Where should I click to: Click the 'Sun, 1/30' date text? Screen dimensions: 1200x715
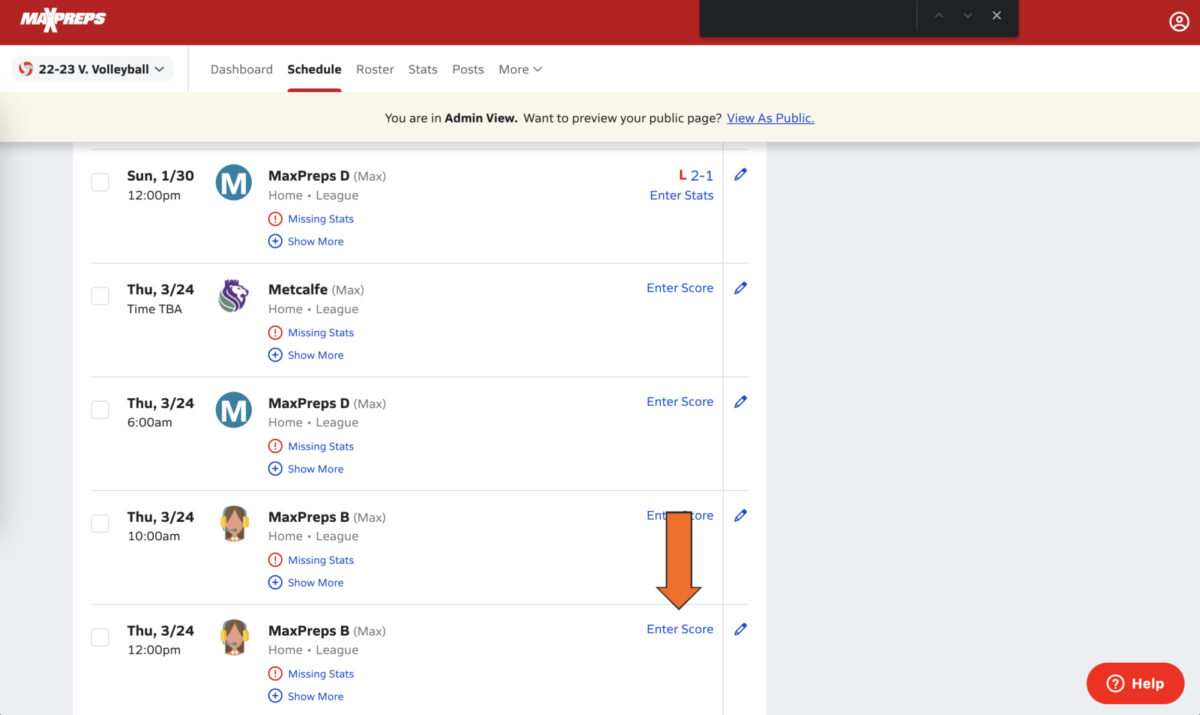[161, 176]
